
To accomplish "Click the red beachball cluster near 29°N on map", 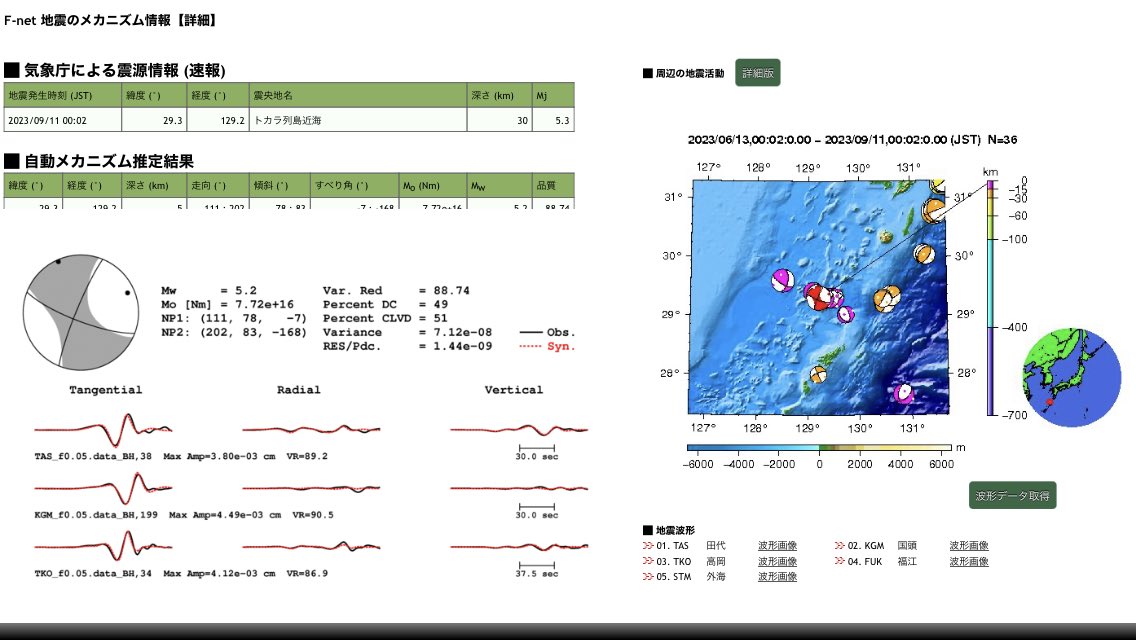I will [x=817, y=296].
